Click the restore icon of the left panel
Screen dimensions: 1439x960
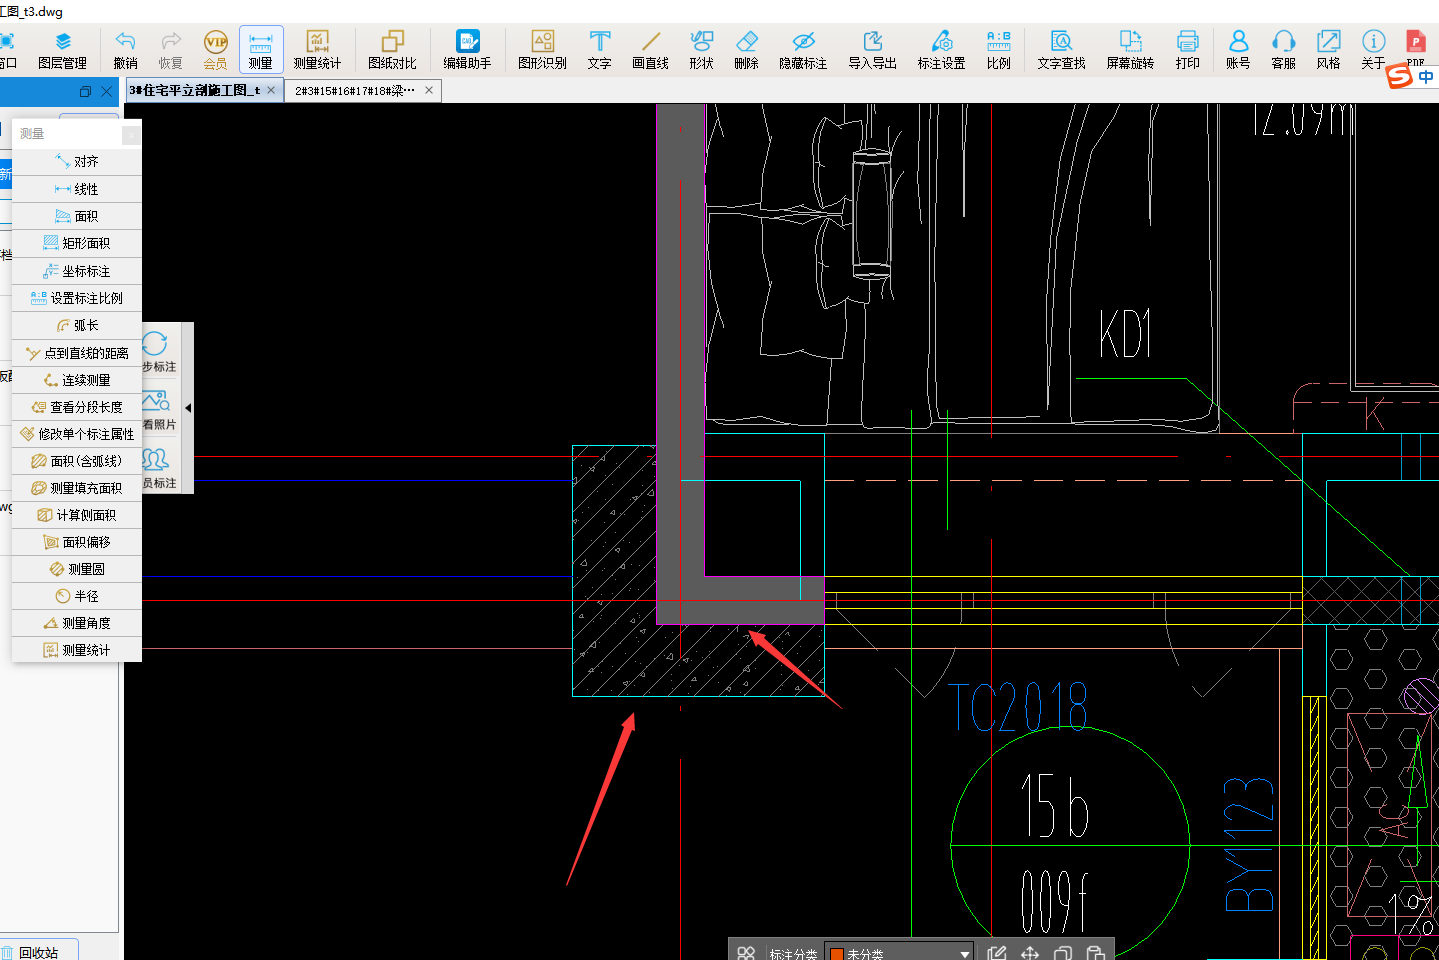(85, 91)
